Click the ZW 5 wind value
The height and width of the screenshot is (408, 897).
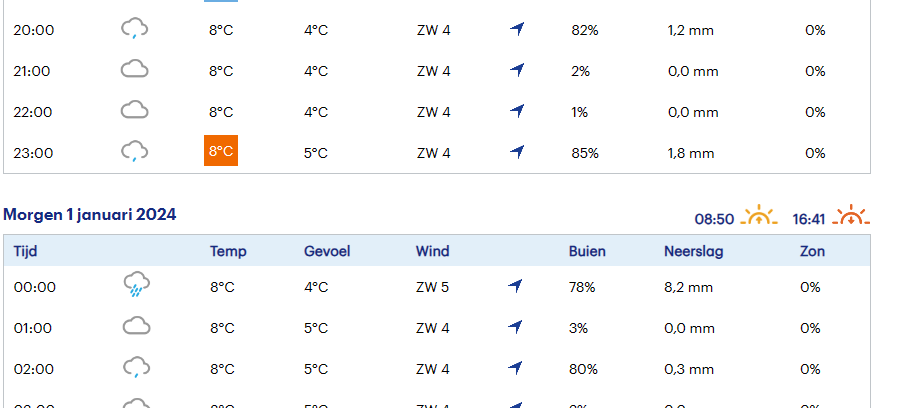point(432,287)
